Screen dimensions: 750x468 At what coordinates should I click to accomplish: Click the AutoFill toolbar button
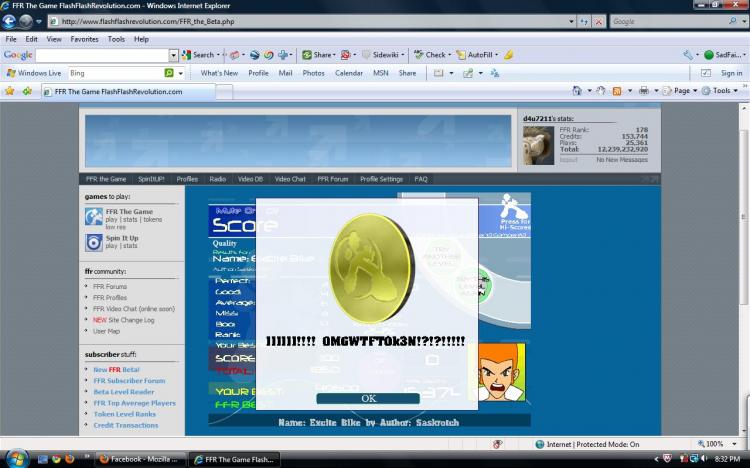coord(476,55)
